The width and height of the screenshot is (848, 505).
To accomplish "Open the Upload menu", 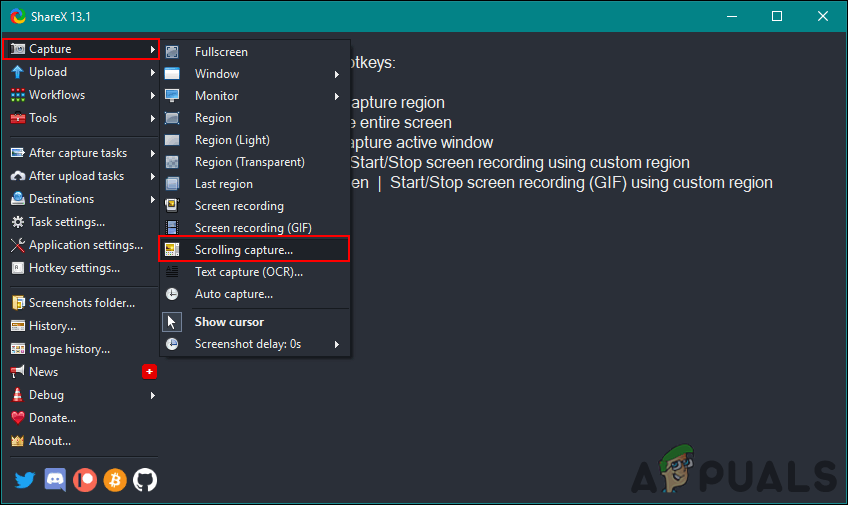I will (48, 72).
